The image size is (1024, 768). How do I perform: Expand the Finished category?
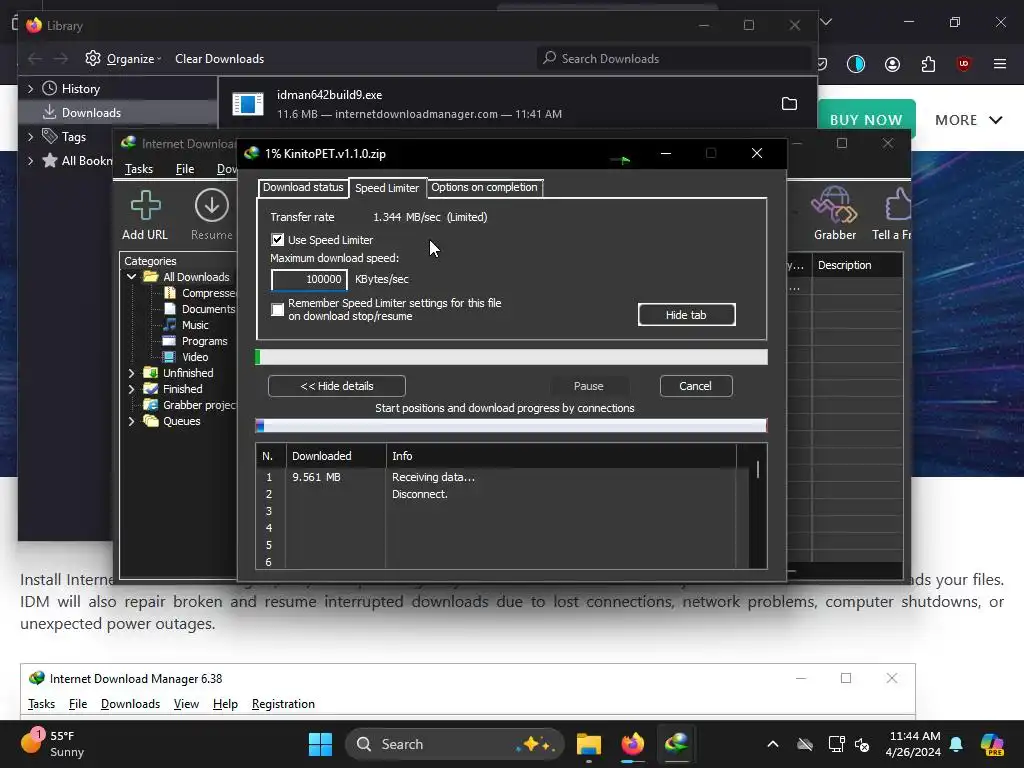click(x=131, y=389)
